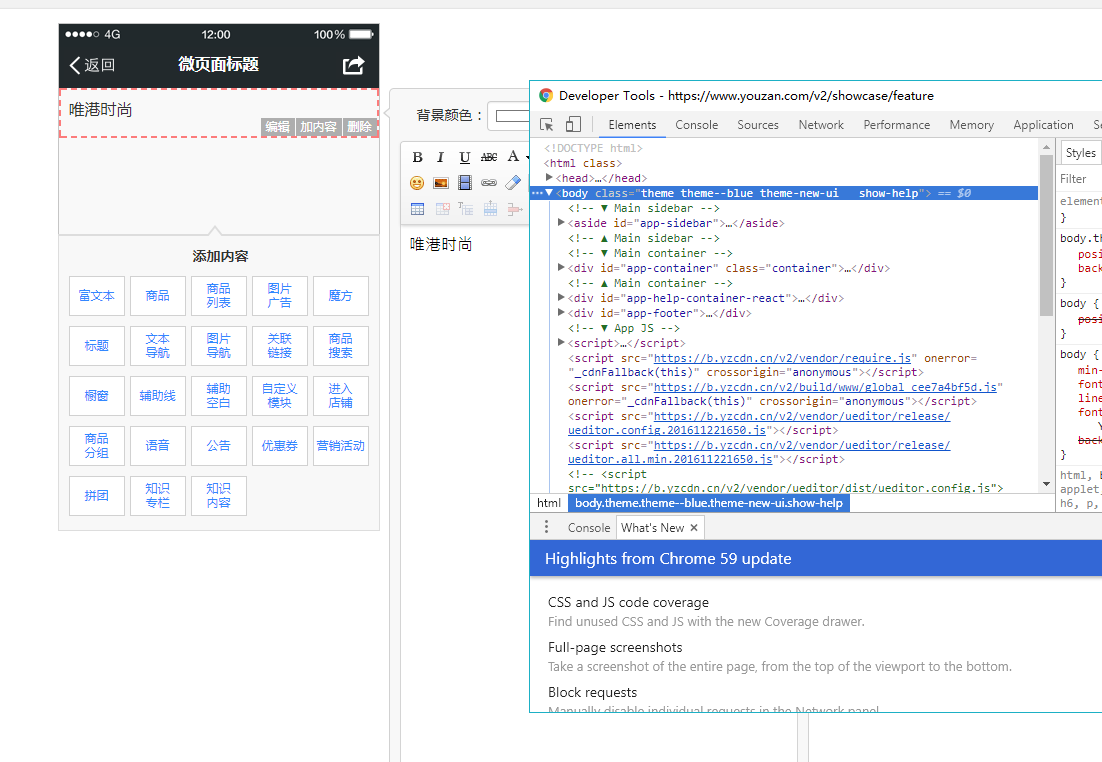Open the global_cee7a4bf5d.js script link
1102x762 pixels.
click(825, 387)
